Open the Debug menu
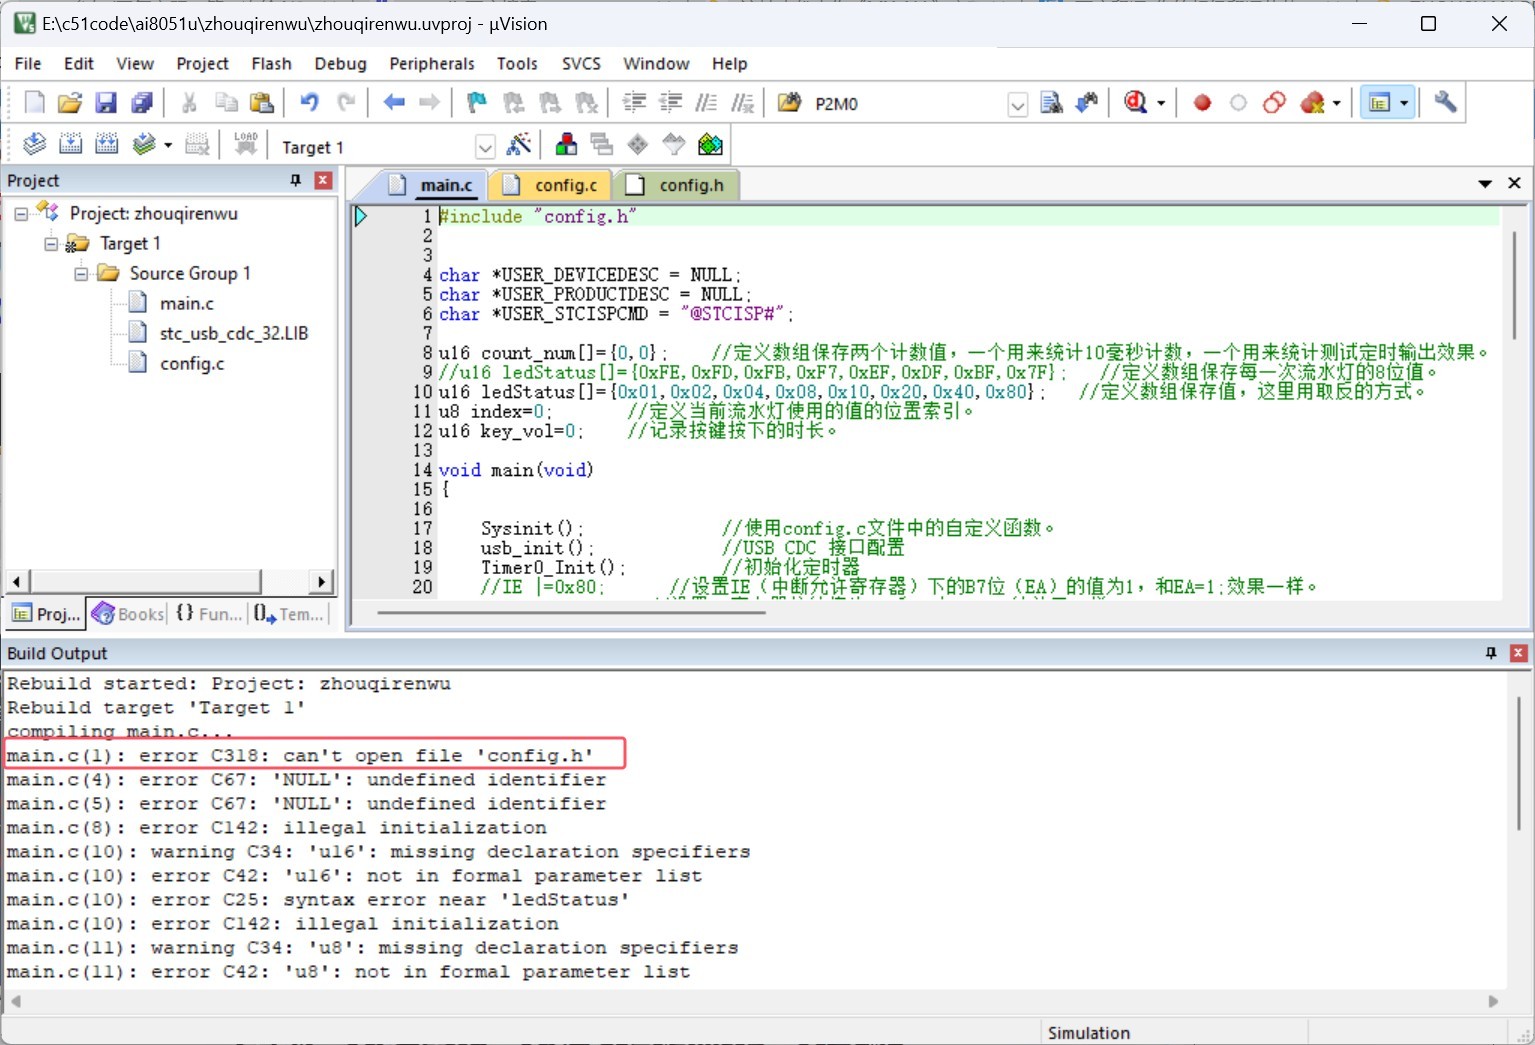1535x1045 pixels. [x=340, y=63]
